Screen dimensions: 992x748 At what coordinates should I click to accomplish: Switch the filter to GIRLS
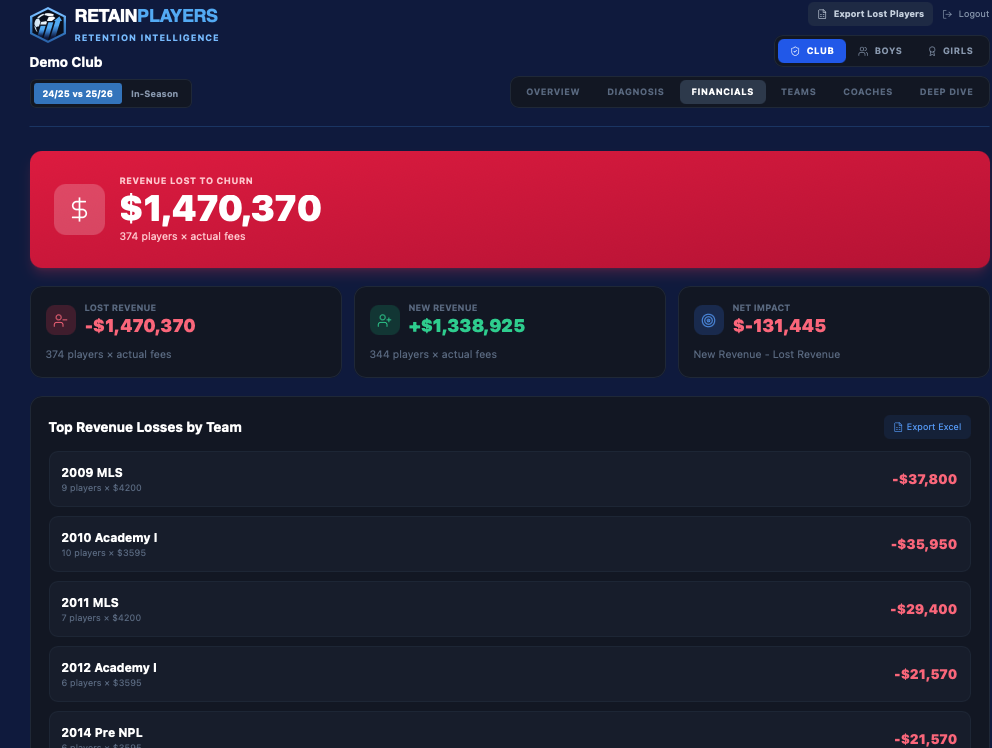(x=949, y=51)
